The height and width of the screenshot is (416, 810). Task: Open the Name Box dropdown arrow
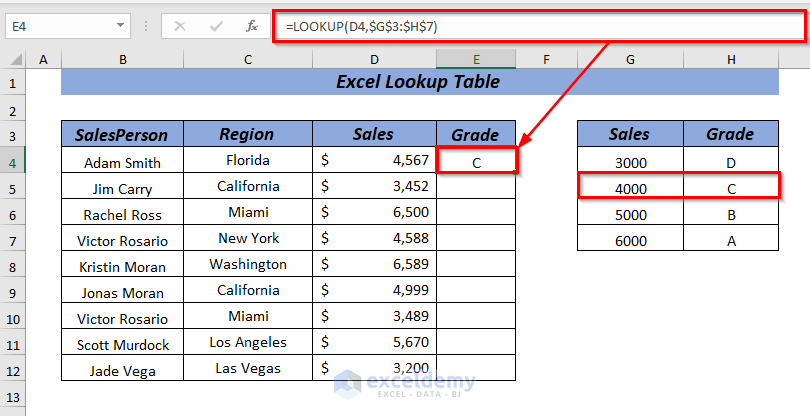[120, 25]
